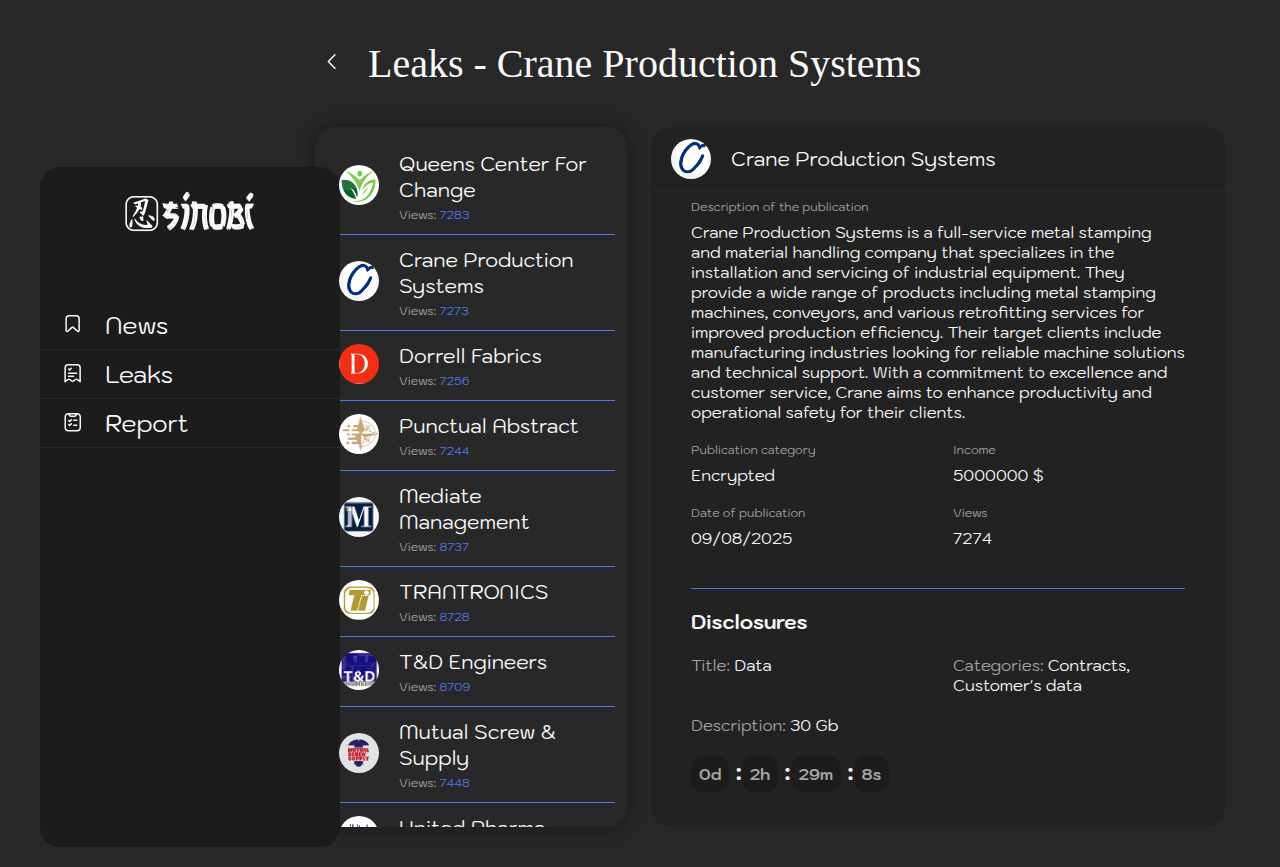The width and height of the screenshot is (1280, 867).
Task: Open the TRANTRONICS entry title
Action: [x=473, y=592]
